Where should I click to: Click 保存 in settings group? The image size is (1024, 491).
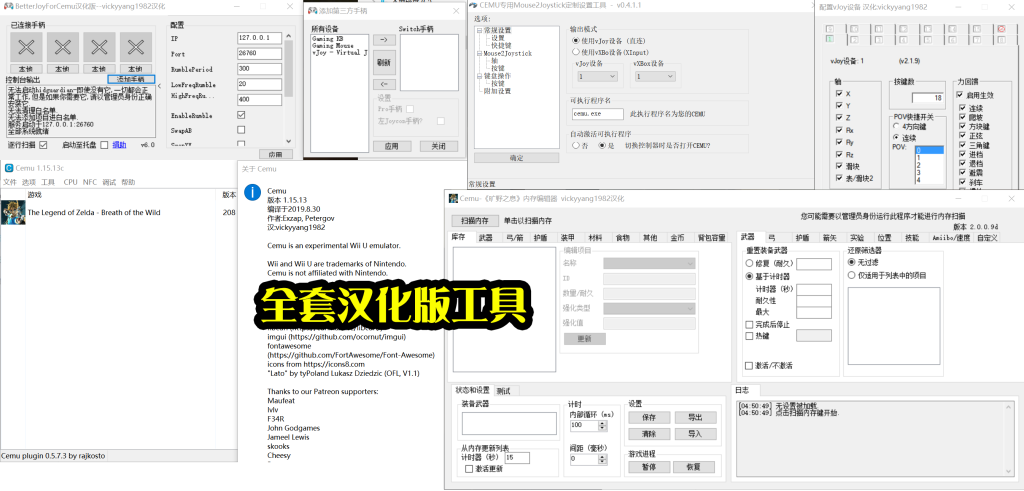point(648,417)
